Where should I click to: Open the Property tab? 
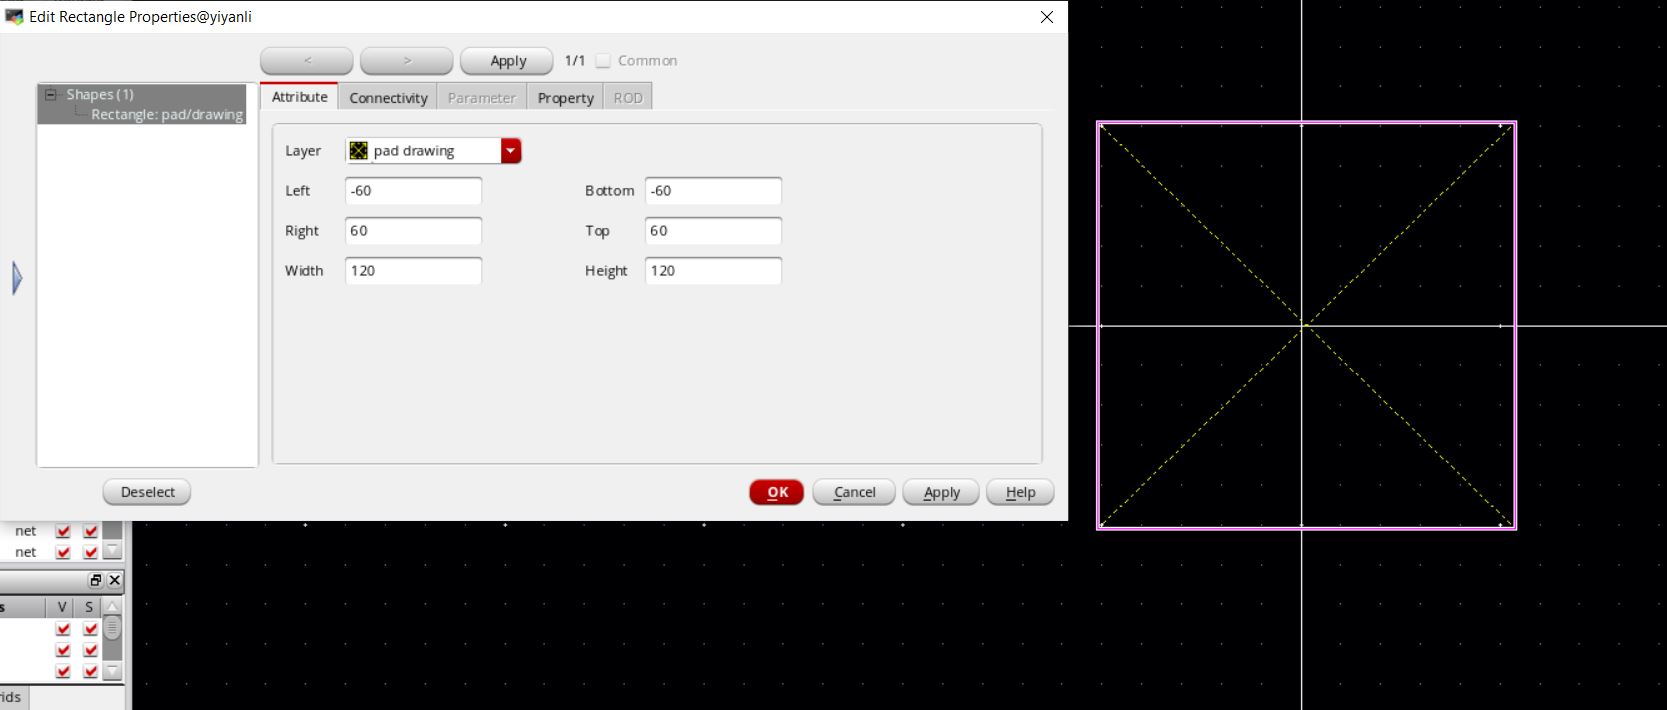565,98
